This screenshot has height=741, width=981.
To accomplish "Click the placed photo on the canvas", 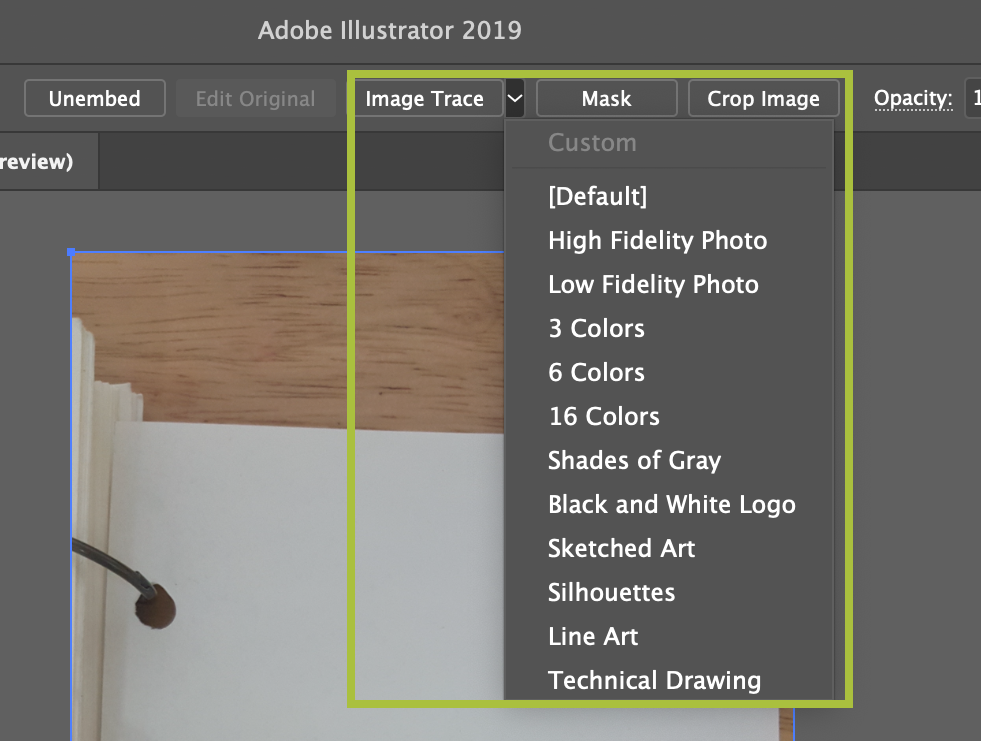I will (x=288, y=496).
